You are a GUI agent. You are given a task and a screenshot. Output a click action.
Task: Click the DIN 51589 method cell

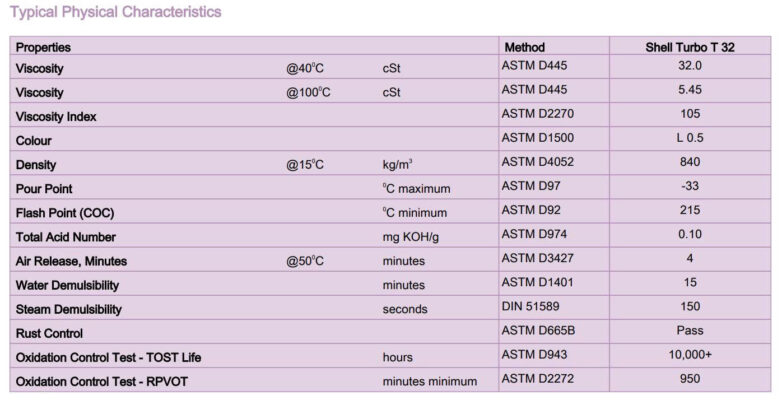click(x=532, y=307)
